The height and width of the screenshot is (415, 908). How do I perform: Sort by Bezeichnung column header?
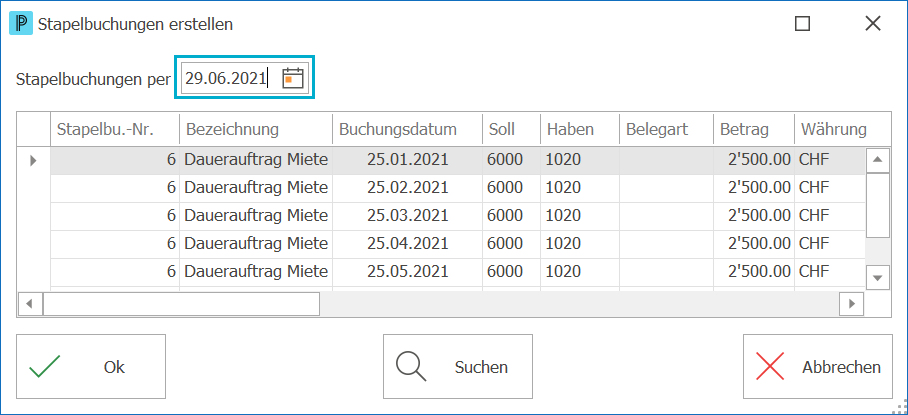point(256,129)
